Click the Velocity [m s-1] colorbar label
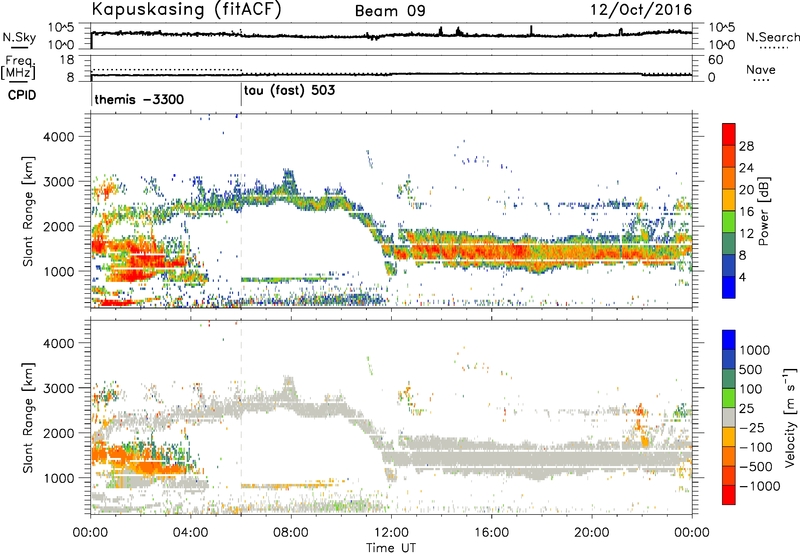 (x=790, y=417)
